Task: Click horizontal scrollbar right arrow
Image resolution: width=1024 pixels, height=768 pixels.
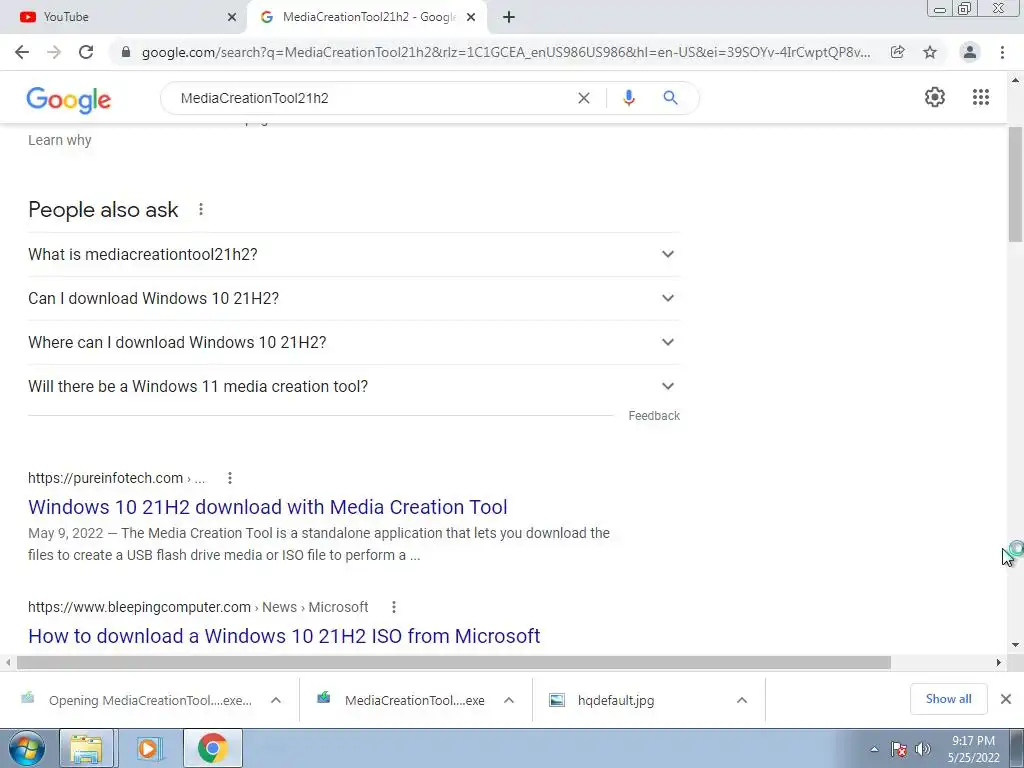Action: coord(999,662)
